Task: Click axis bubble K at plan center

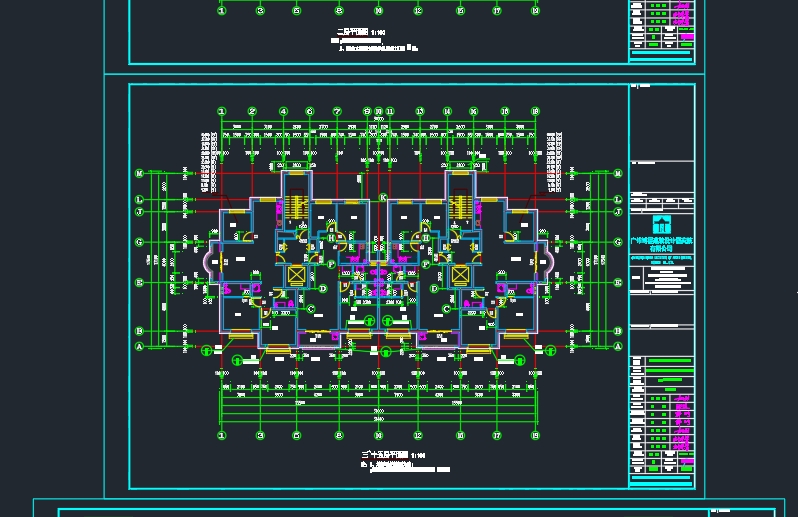Action: (x=382, y=198)
